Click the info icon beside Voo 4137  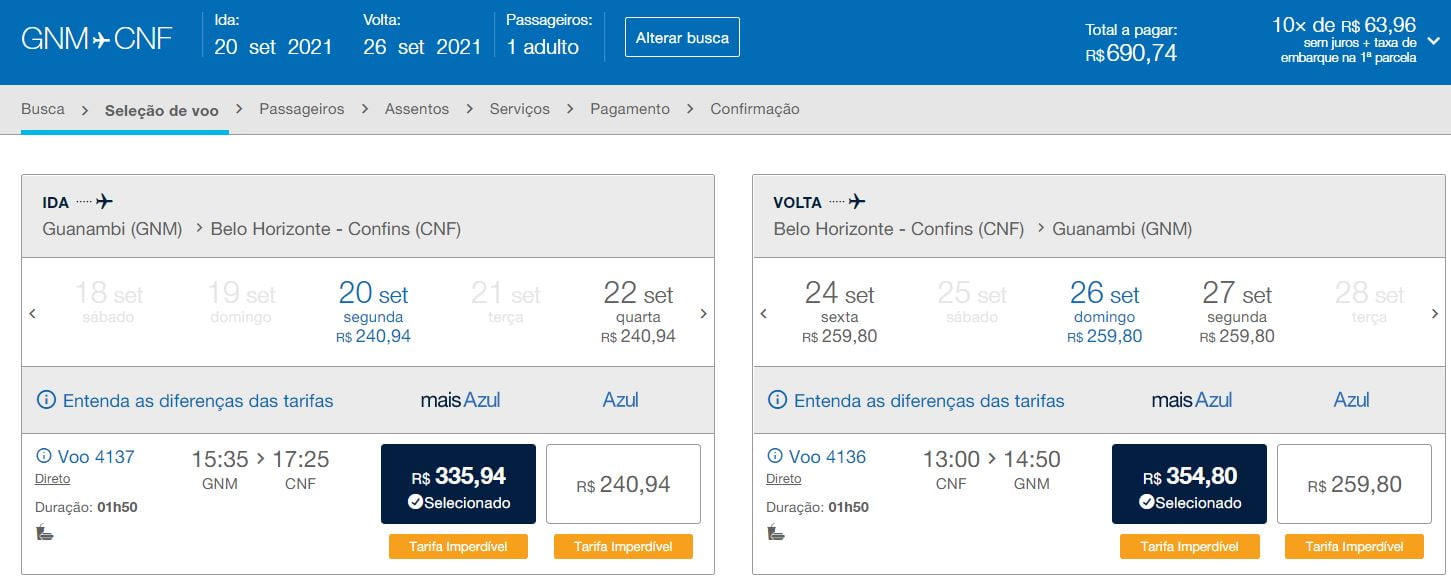point(43,457)
